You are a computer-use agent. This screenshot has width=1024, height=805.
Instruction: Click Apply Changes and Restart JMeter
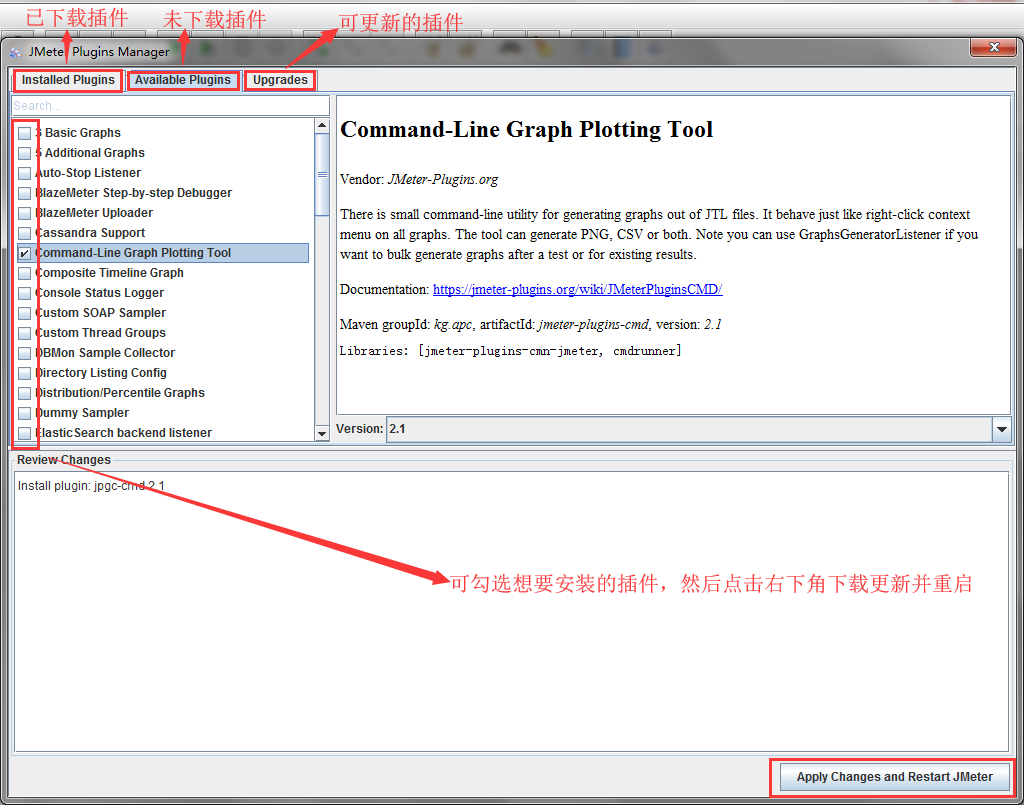pyautogui.click(x=894, y=777)
